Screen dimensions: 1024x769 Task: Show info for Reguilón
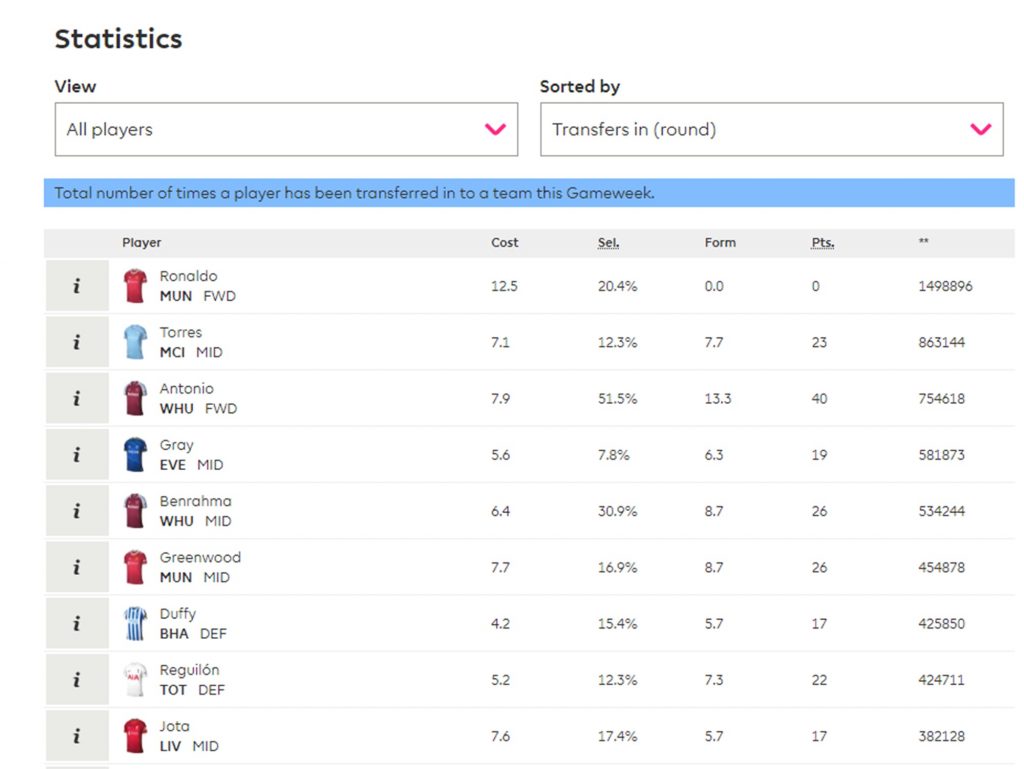77,680
